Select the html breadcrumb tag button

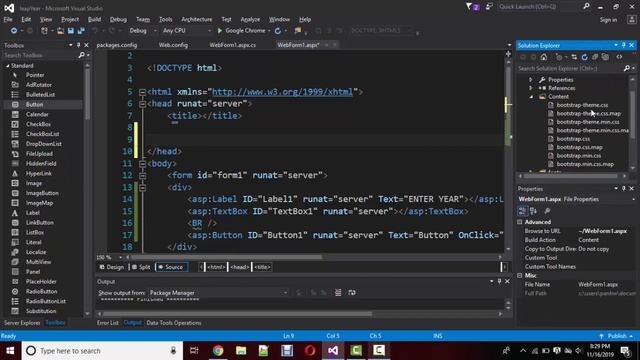[x=216, y=267]
